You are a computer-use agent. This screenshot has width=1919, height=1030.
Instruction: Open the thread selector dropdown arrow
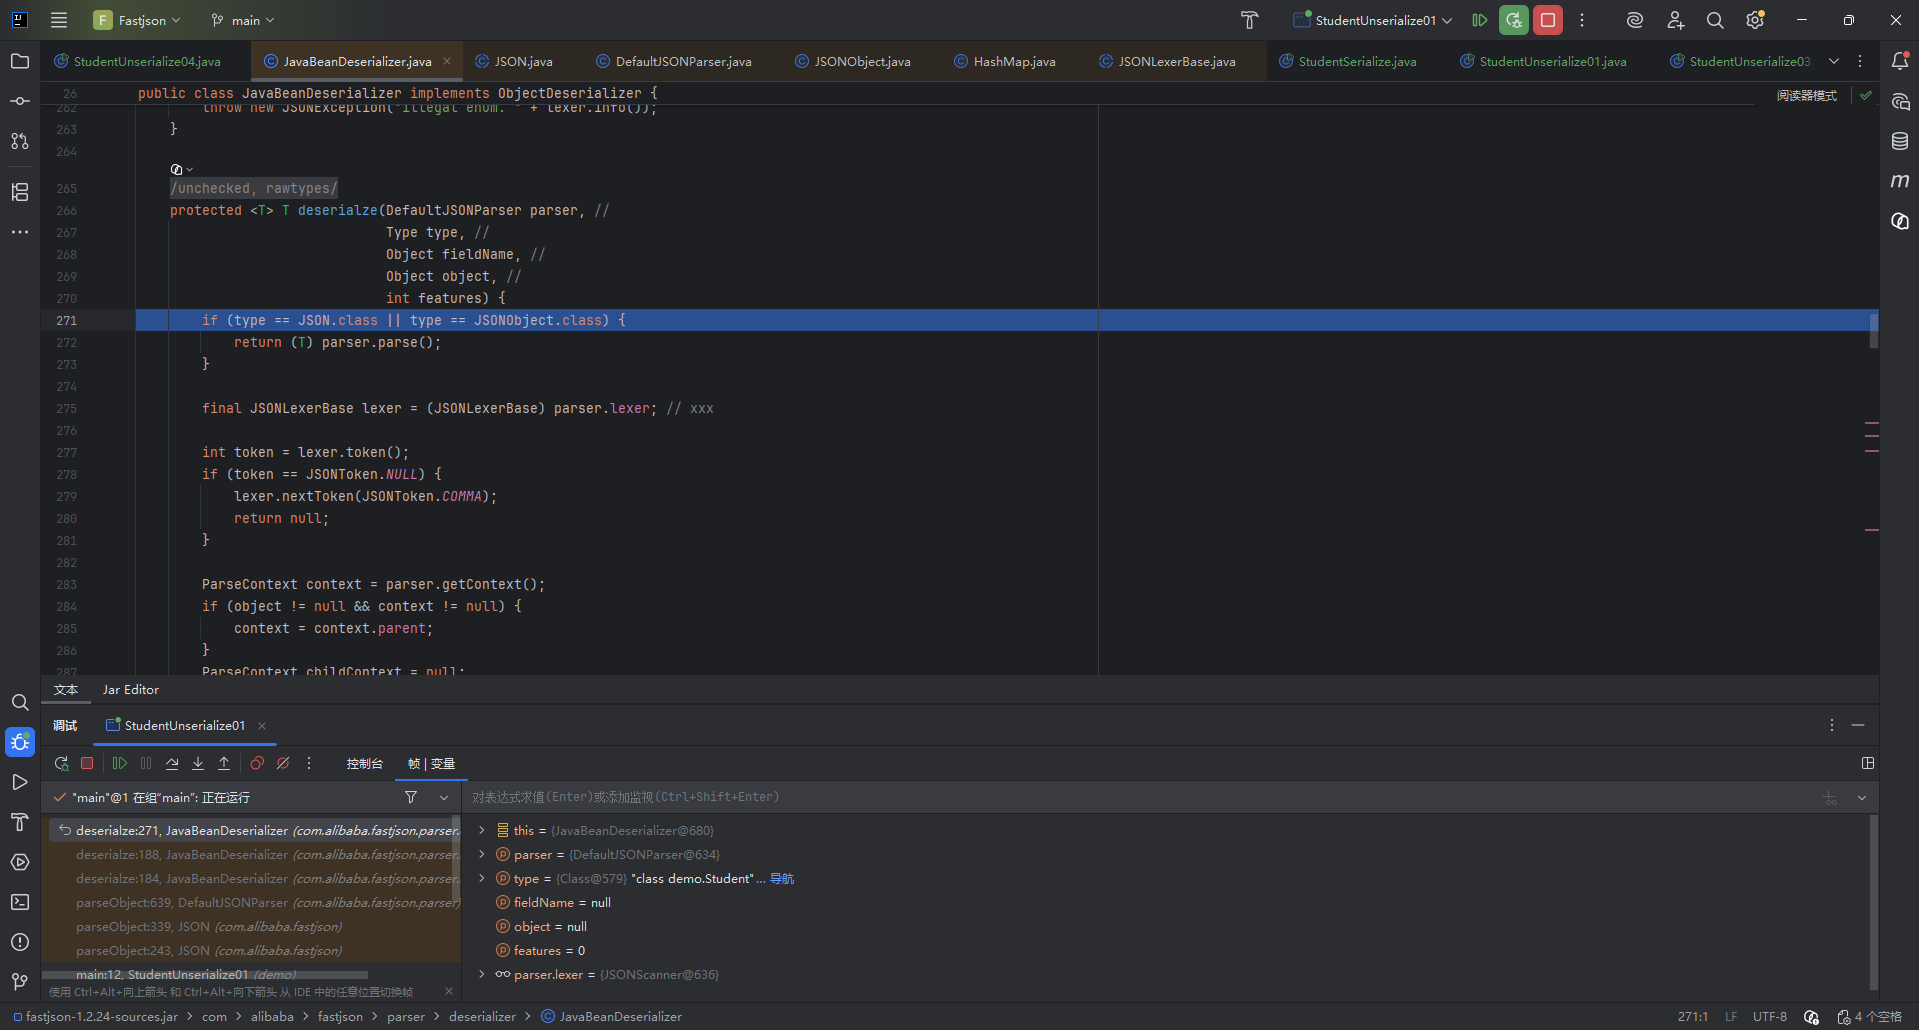(444, 798)
